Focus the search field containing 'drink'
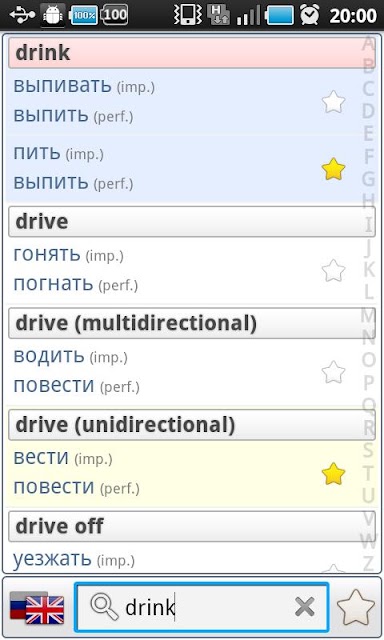 pos(202,607)
